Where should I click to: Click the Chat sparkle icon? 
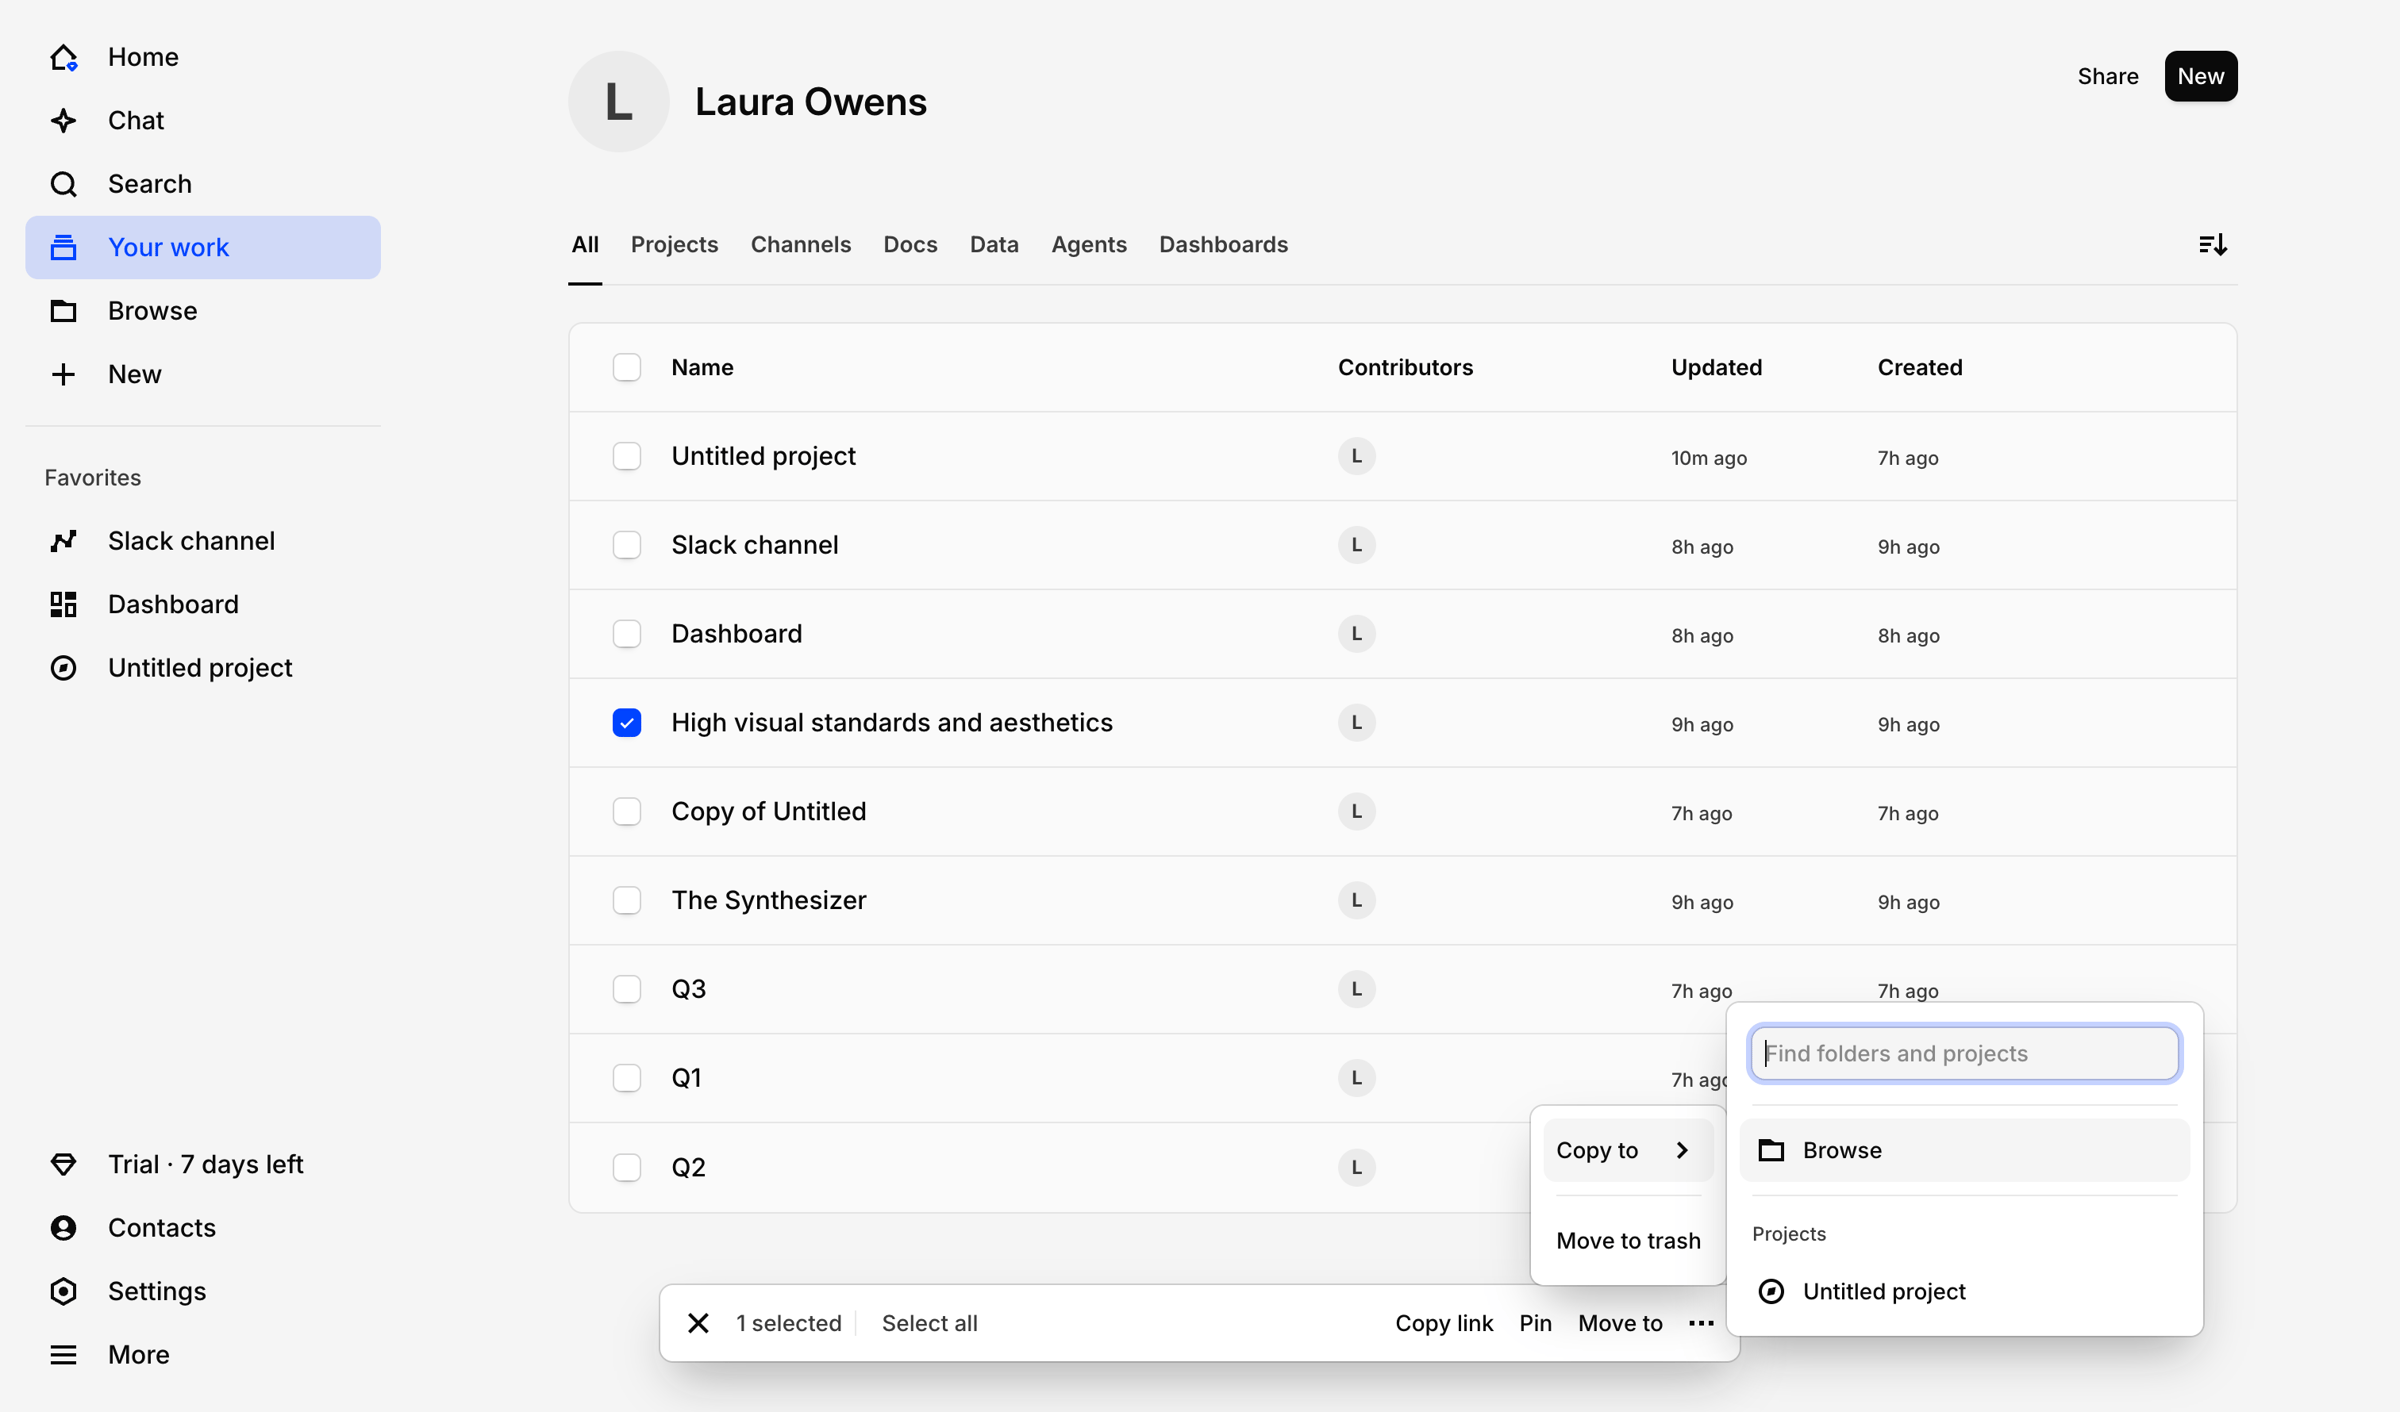pos(63,120)
